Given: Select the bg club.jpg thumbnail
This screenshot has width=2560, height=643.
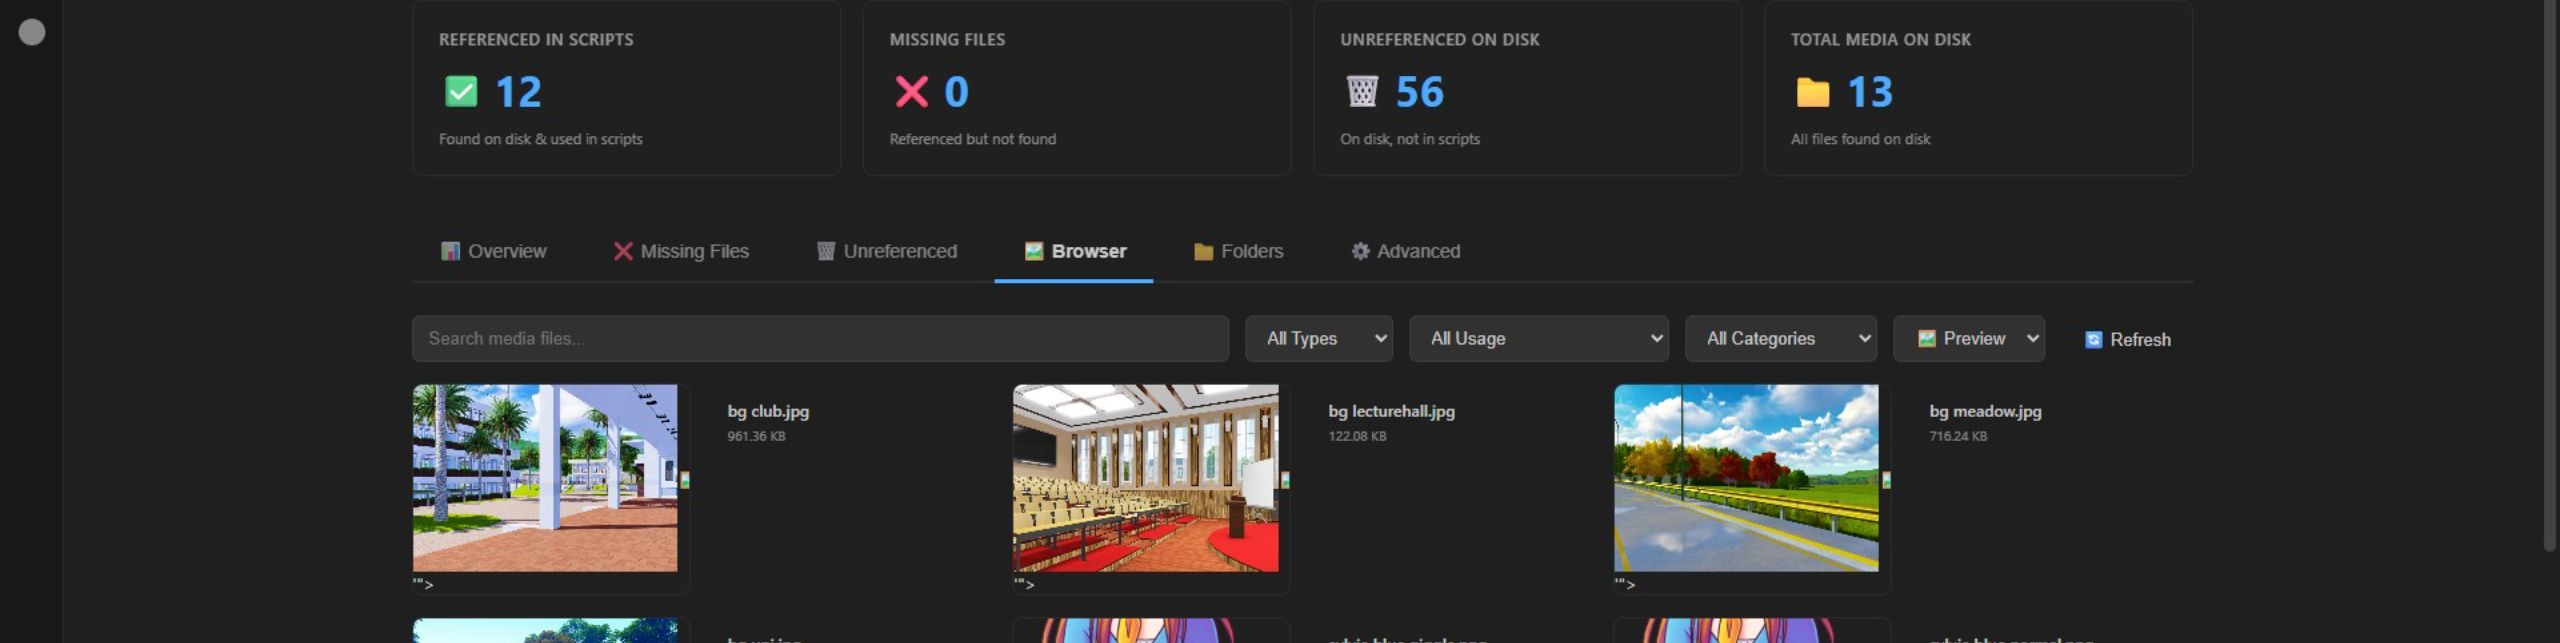Looking at the screenshot, I should click(545, 478).
